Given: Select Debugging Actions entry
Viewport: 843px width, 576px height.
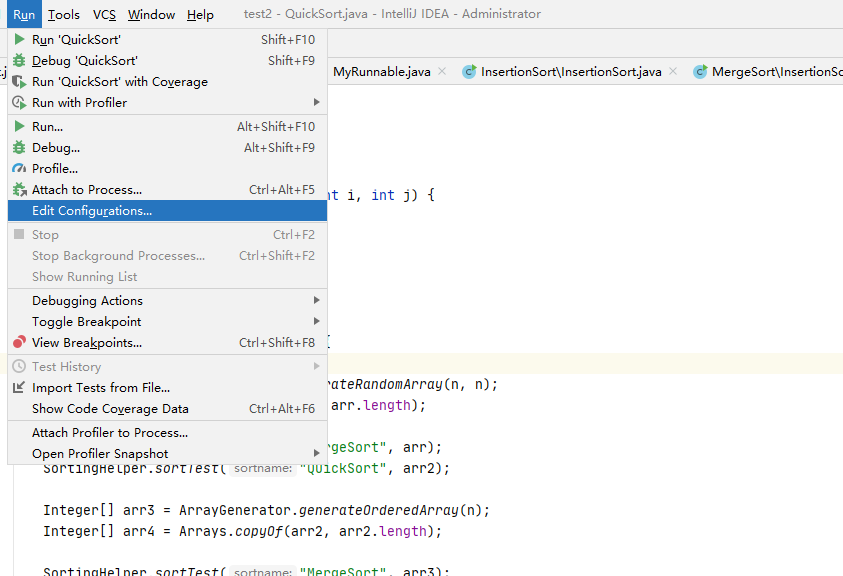Looking at the screenshot, I should pyautogui.click(x=167, y=300).
